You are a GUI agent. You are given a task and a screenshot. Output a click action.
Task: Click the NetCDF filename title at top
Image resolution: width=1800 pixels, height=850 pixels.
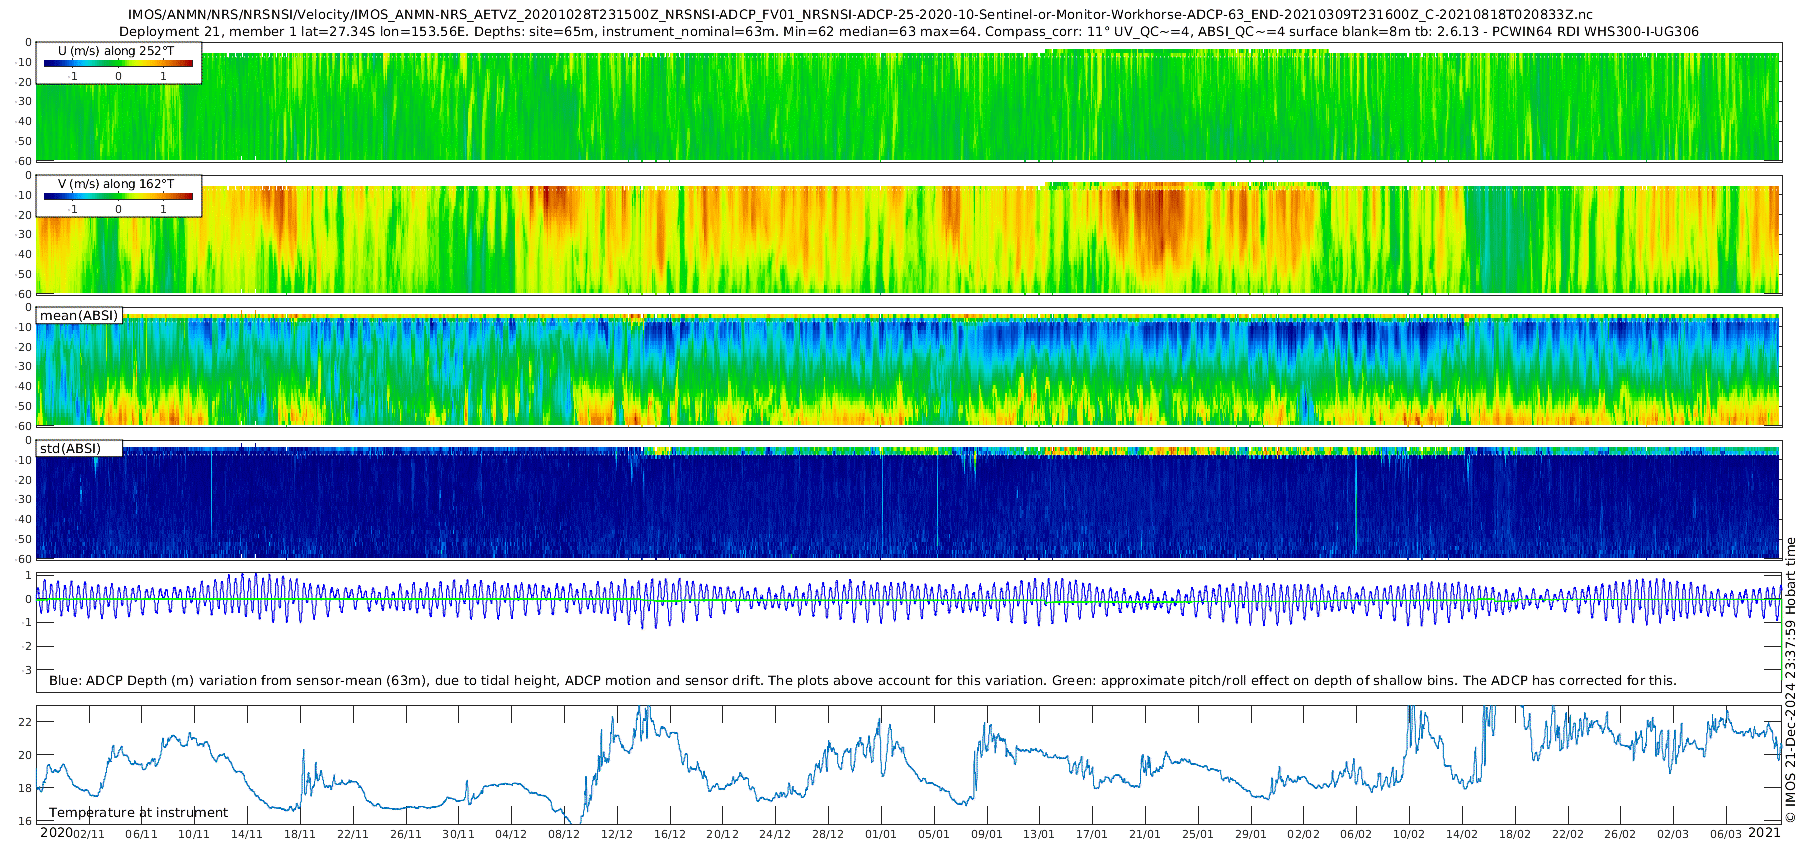coord(860,15)
